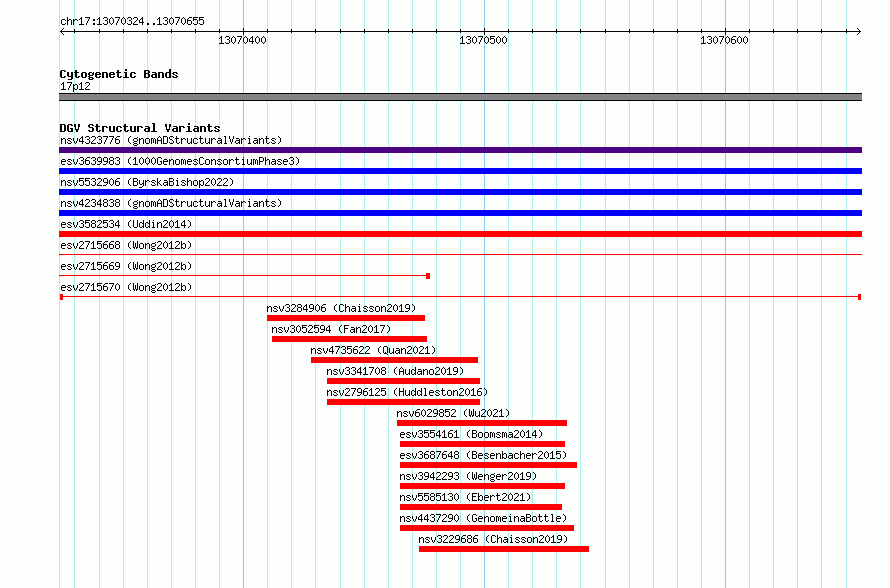Click the red nsv5585130 variant bar
This screenshot has height=588, width=890.
point(481,507)
